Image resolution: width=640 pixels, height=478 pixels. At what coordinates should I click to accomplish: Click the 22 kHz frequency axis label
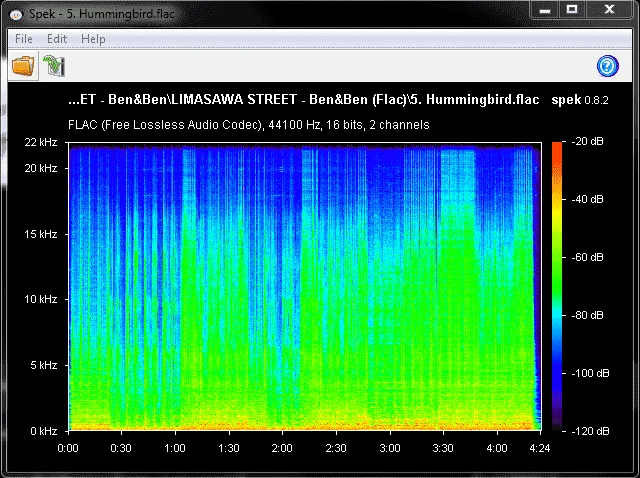tap(41, 142)
